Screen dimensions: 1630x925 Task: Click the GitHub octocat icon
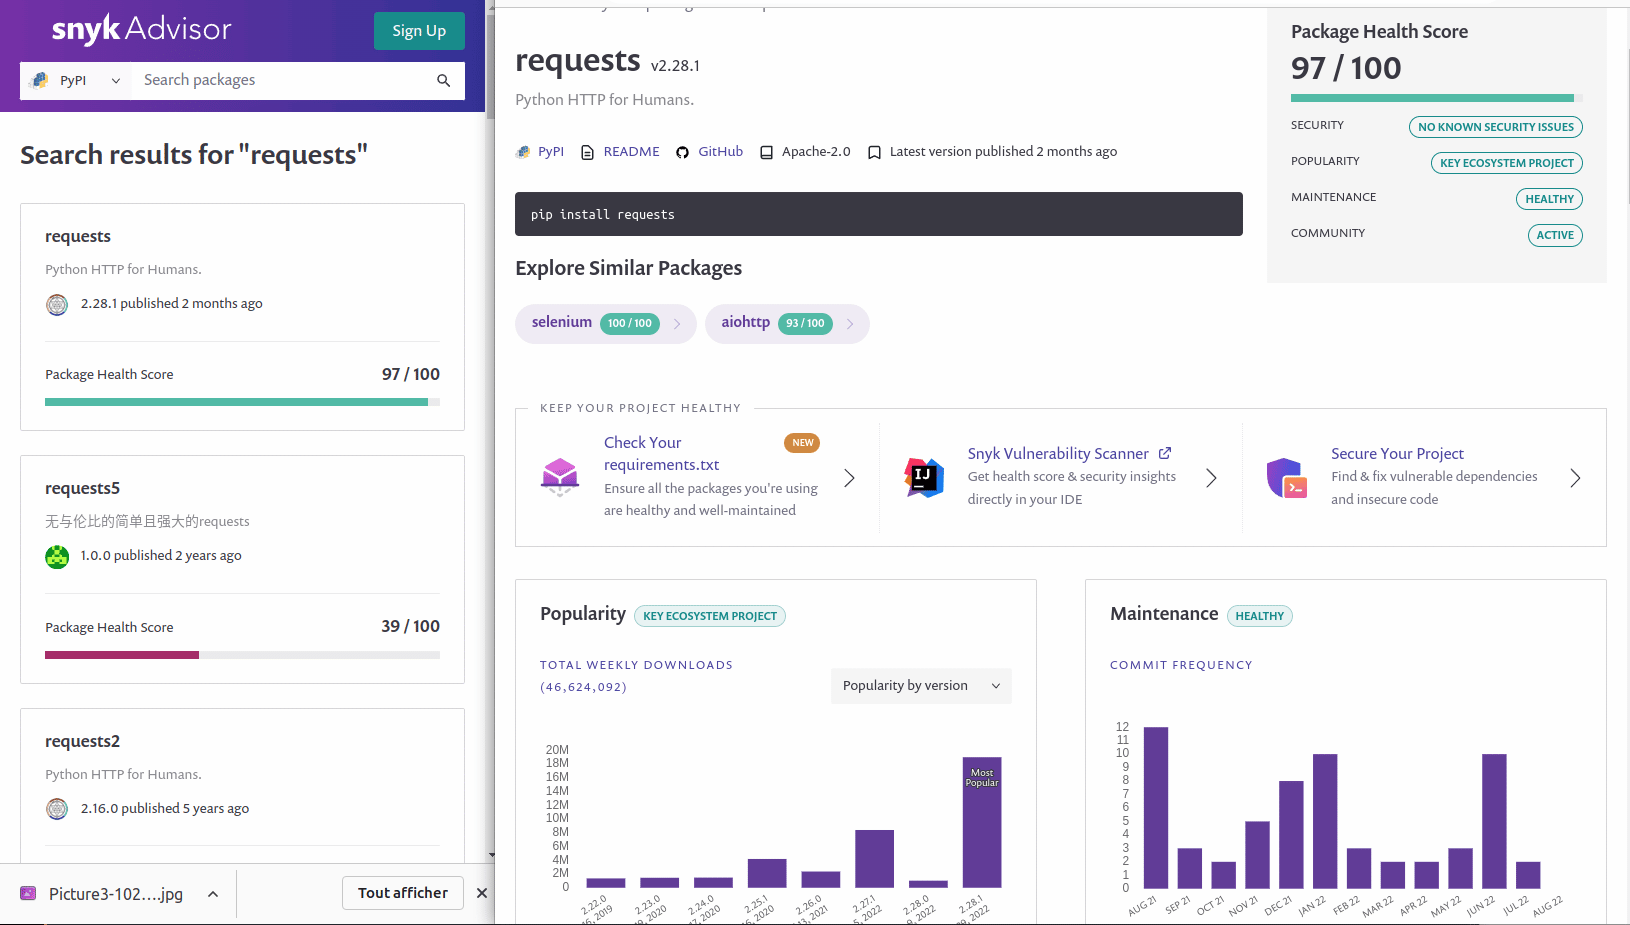[682, 152]
